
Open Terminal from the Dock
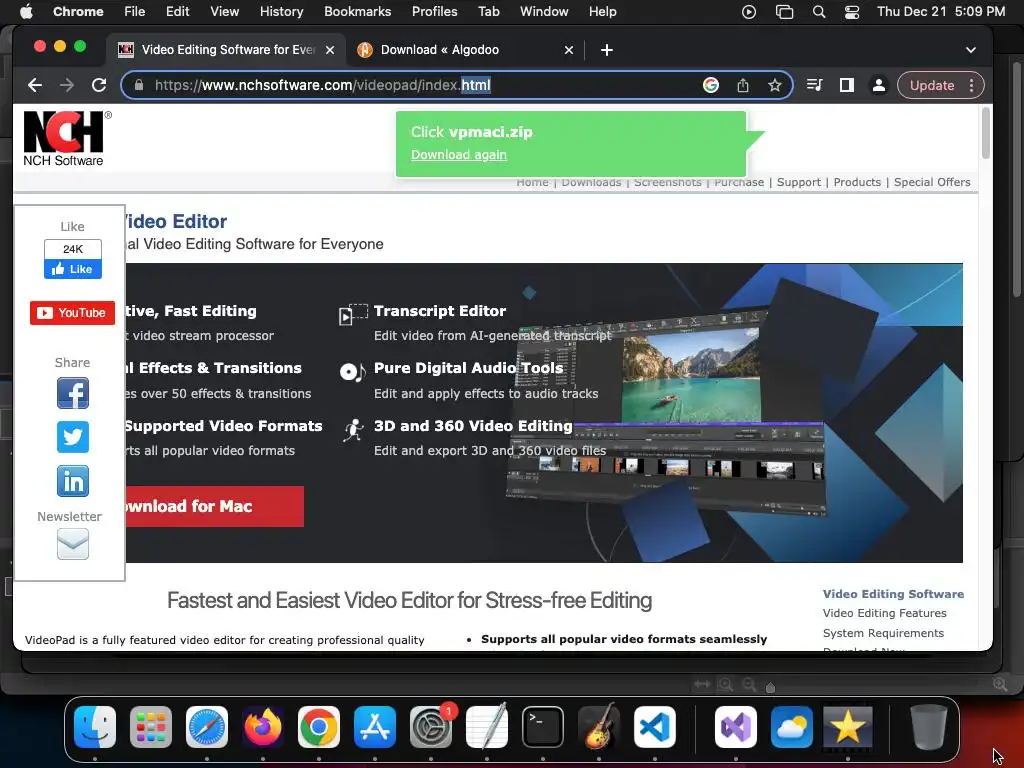(543, 727)
